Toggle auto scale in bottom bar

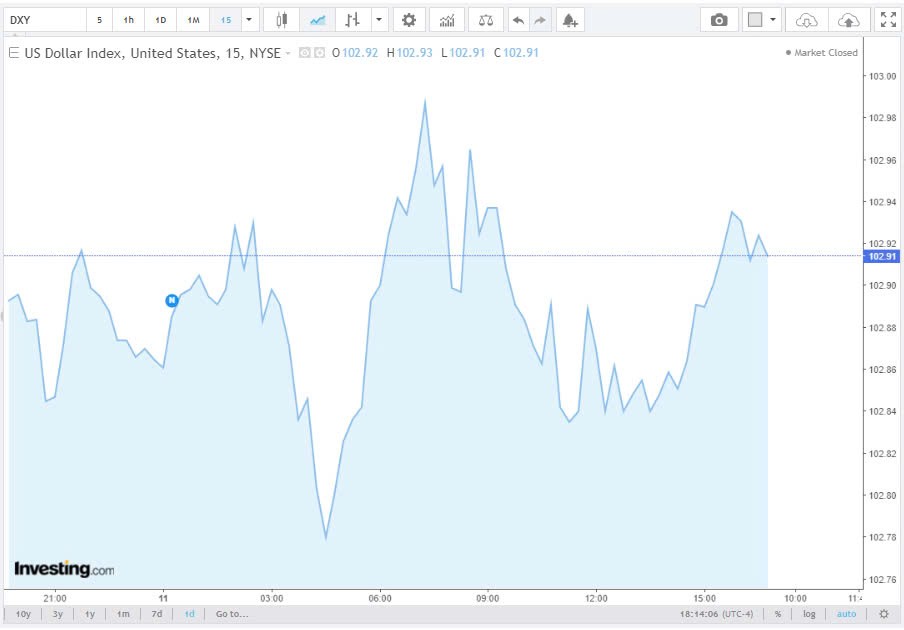click(846, 614)
